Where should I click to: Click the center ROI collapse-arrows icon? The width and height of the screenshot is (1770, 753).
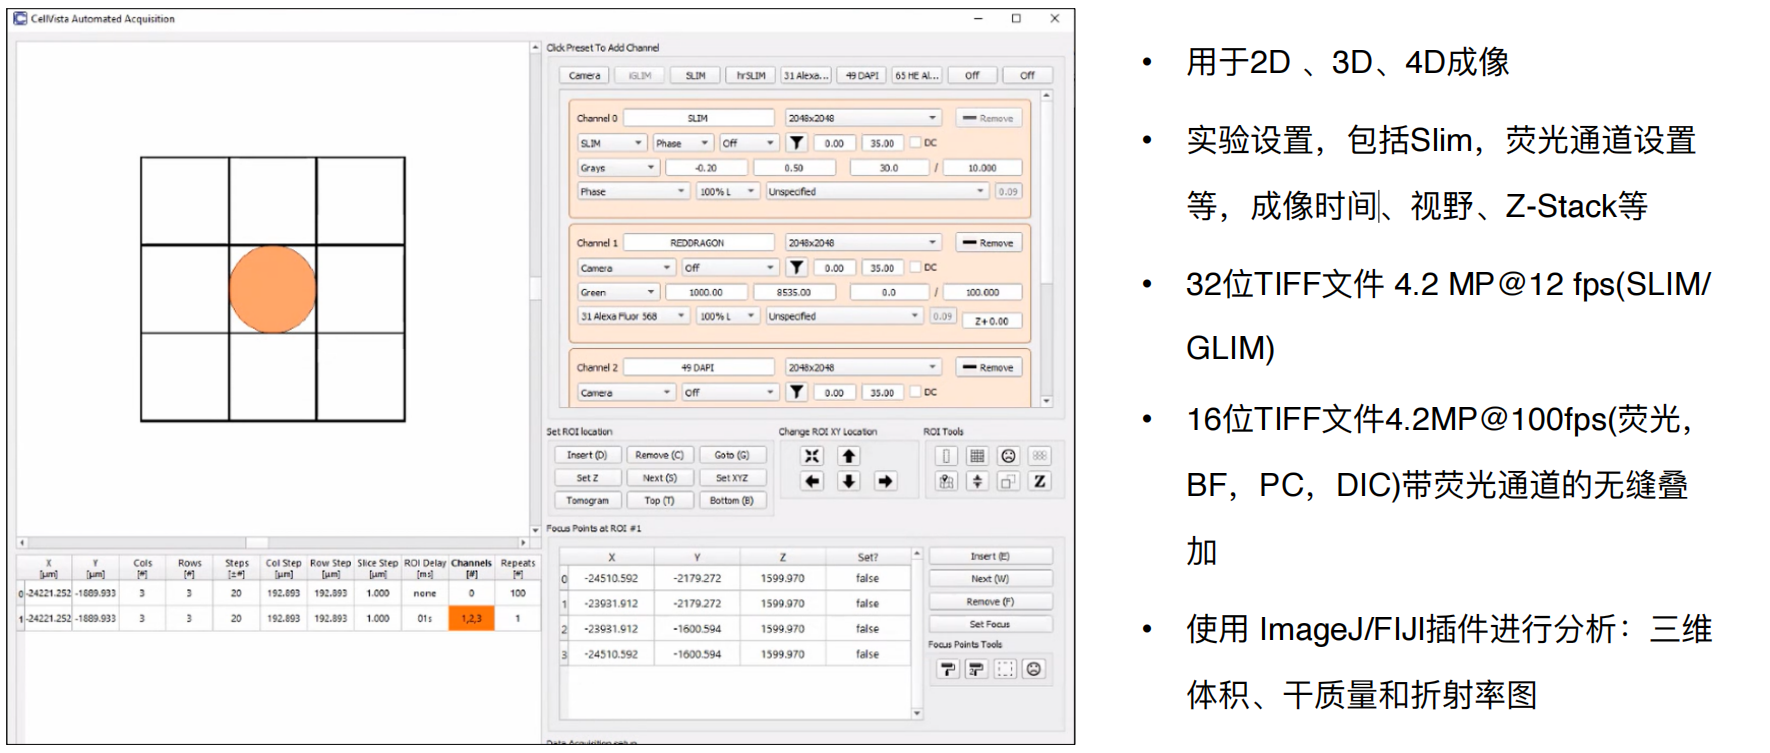click(x=812, y=456)
